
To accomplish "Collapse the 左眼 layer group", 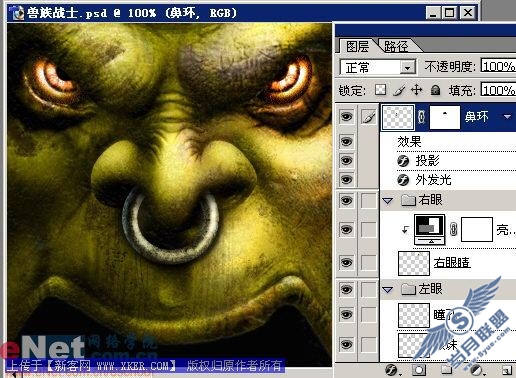I will pyautogui.click(x=387, y=289).
